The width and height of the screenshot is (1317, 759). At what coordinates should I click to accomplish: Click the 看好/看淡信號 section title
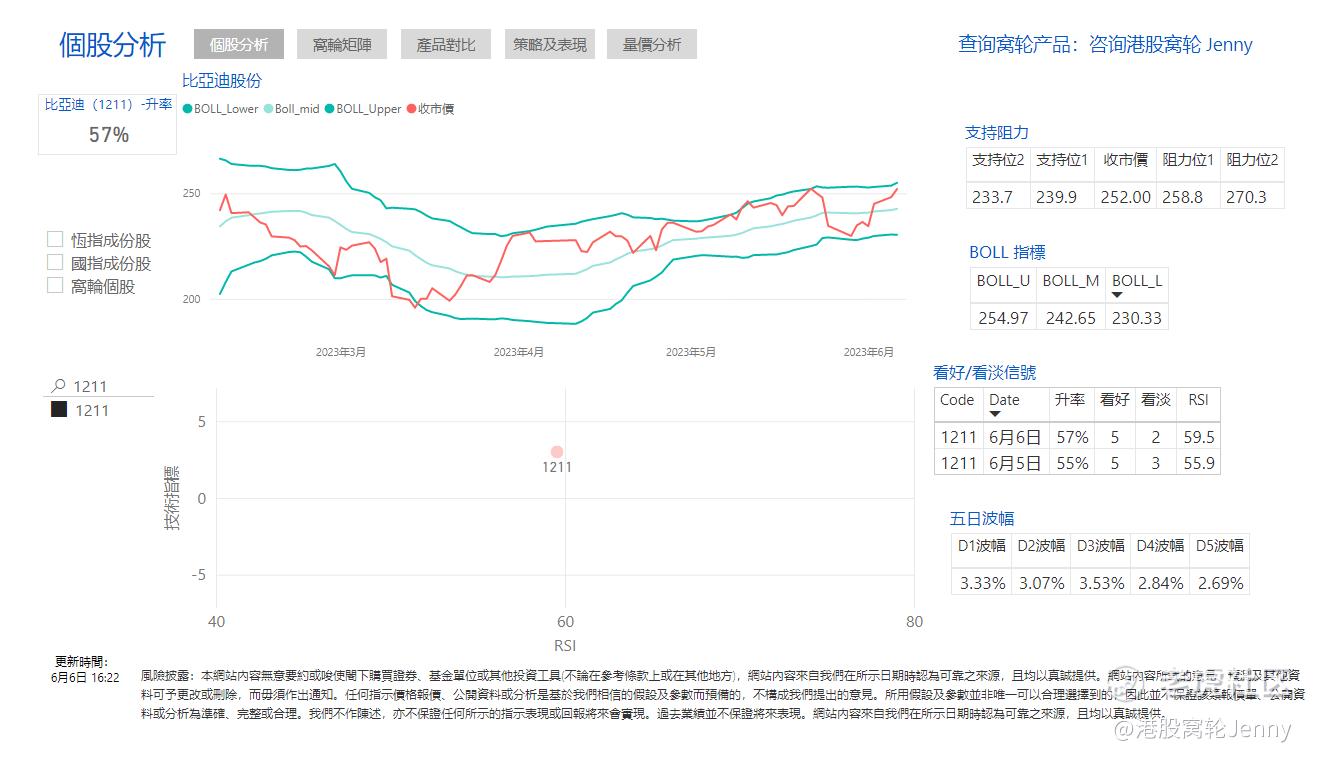pos(985,372)
